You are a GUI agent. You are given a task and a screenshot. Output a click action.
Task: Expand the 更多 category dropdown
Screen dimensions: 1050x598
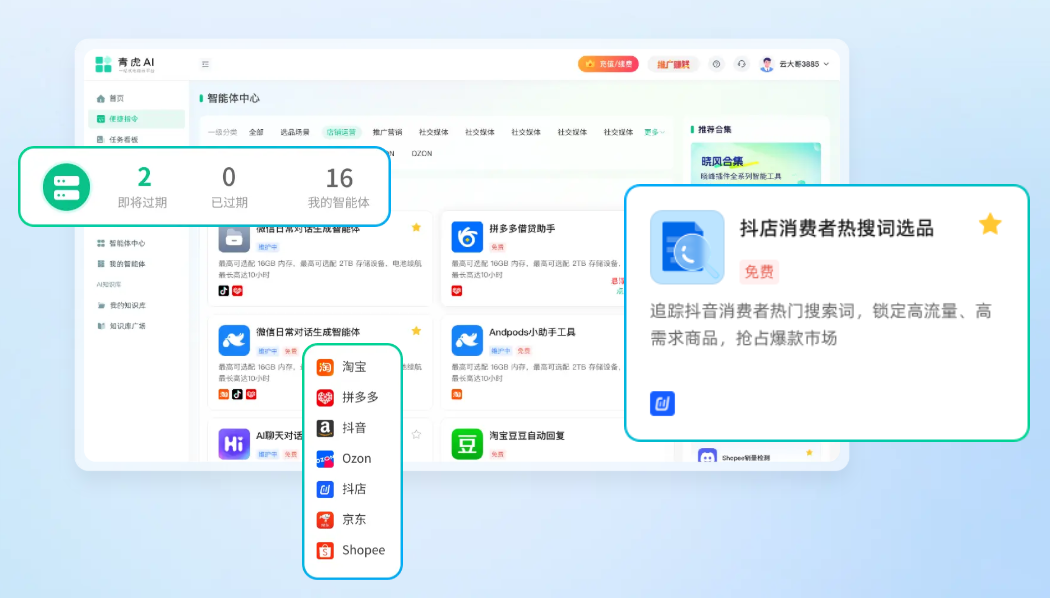(x=654, y=132)
